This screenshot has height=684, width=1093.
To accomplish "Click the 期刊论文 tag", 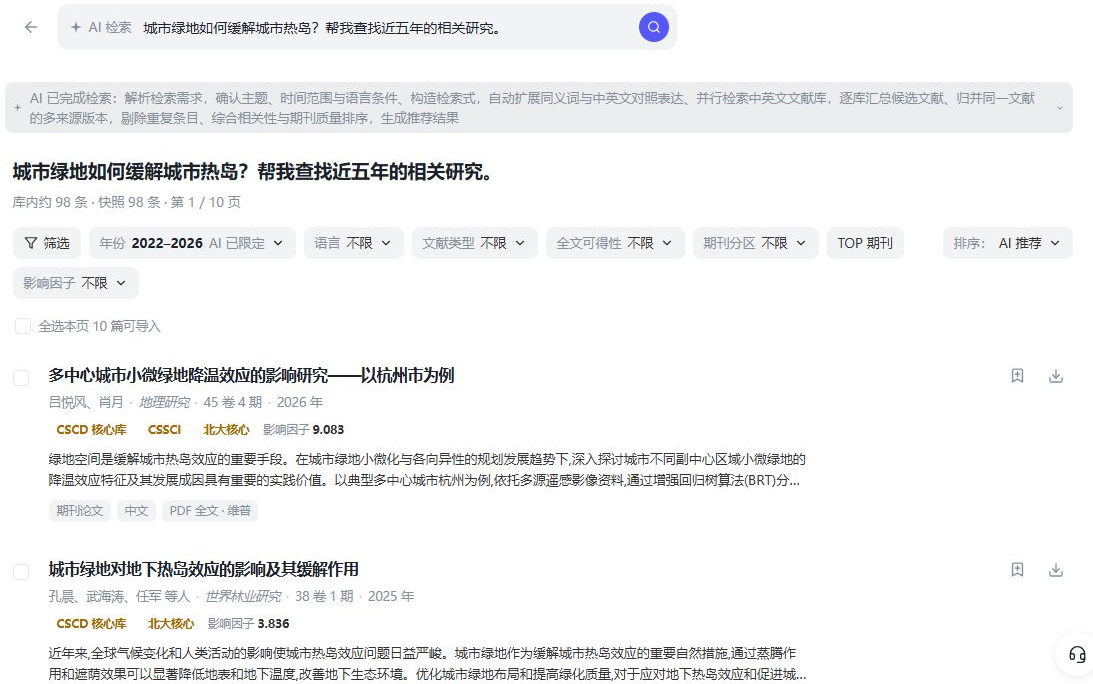I will click(x=79, y=510).
